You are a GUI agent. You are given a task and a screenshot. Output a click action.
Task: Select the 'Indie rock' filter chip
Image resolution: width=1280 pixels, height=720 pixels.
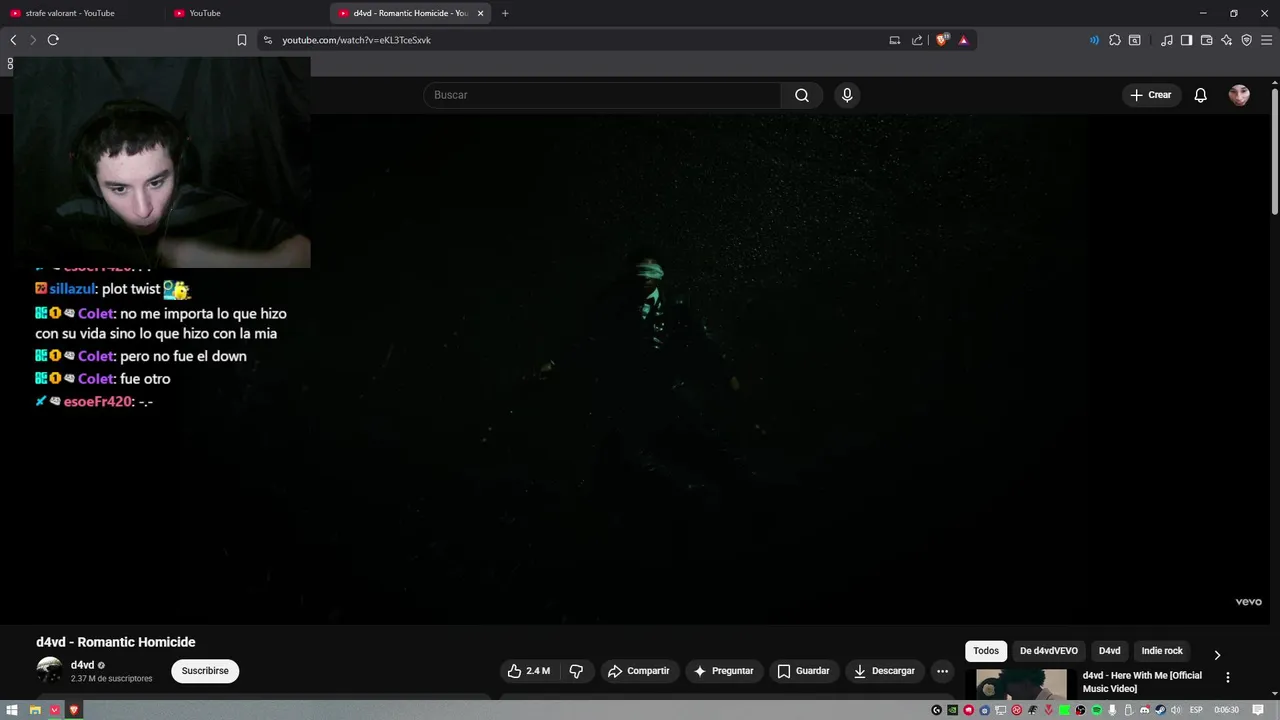click(1162, 651)
